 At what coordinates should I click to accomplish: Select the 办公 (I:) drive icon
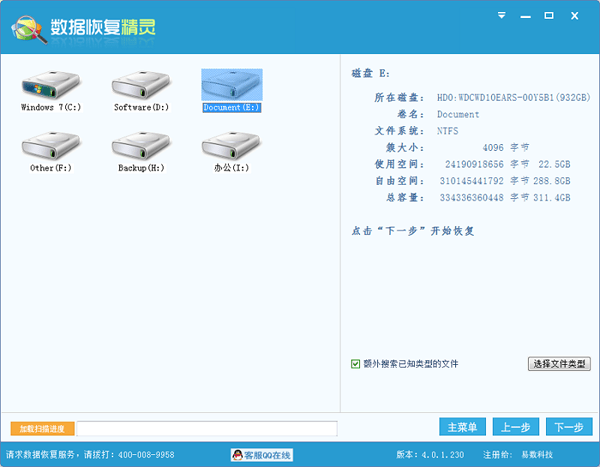click(231, 151)
